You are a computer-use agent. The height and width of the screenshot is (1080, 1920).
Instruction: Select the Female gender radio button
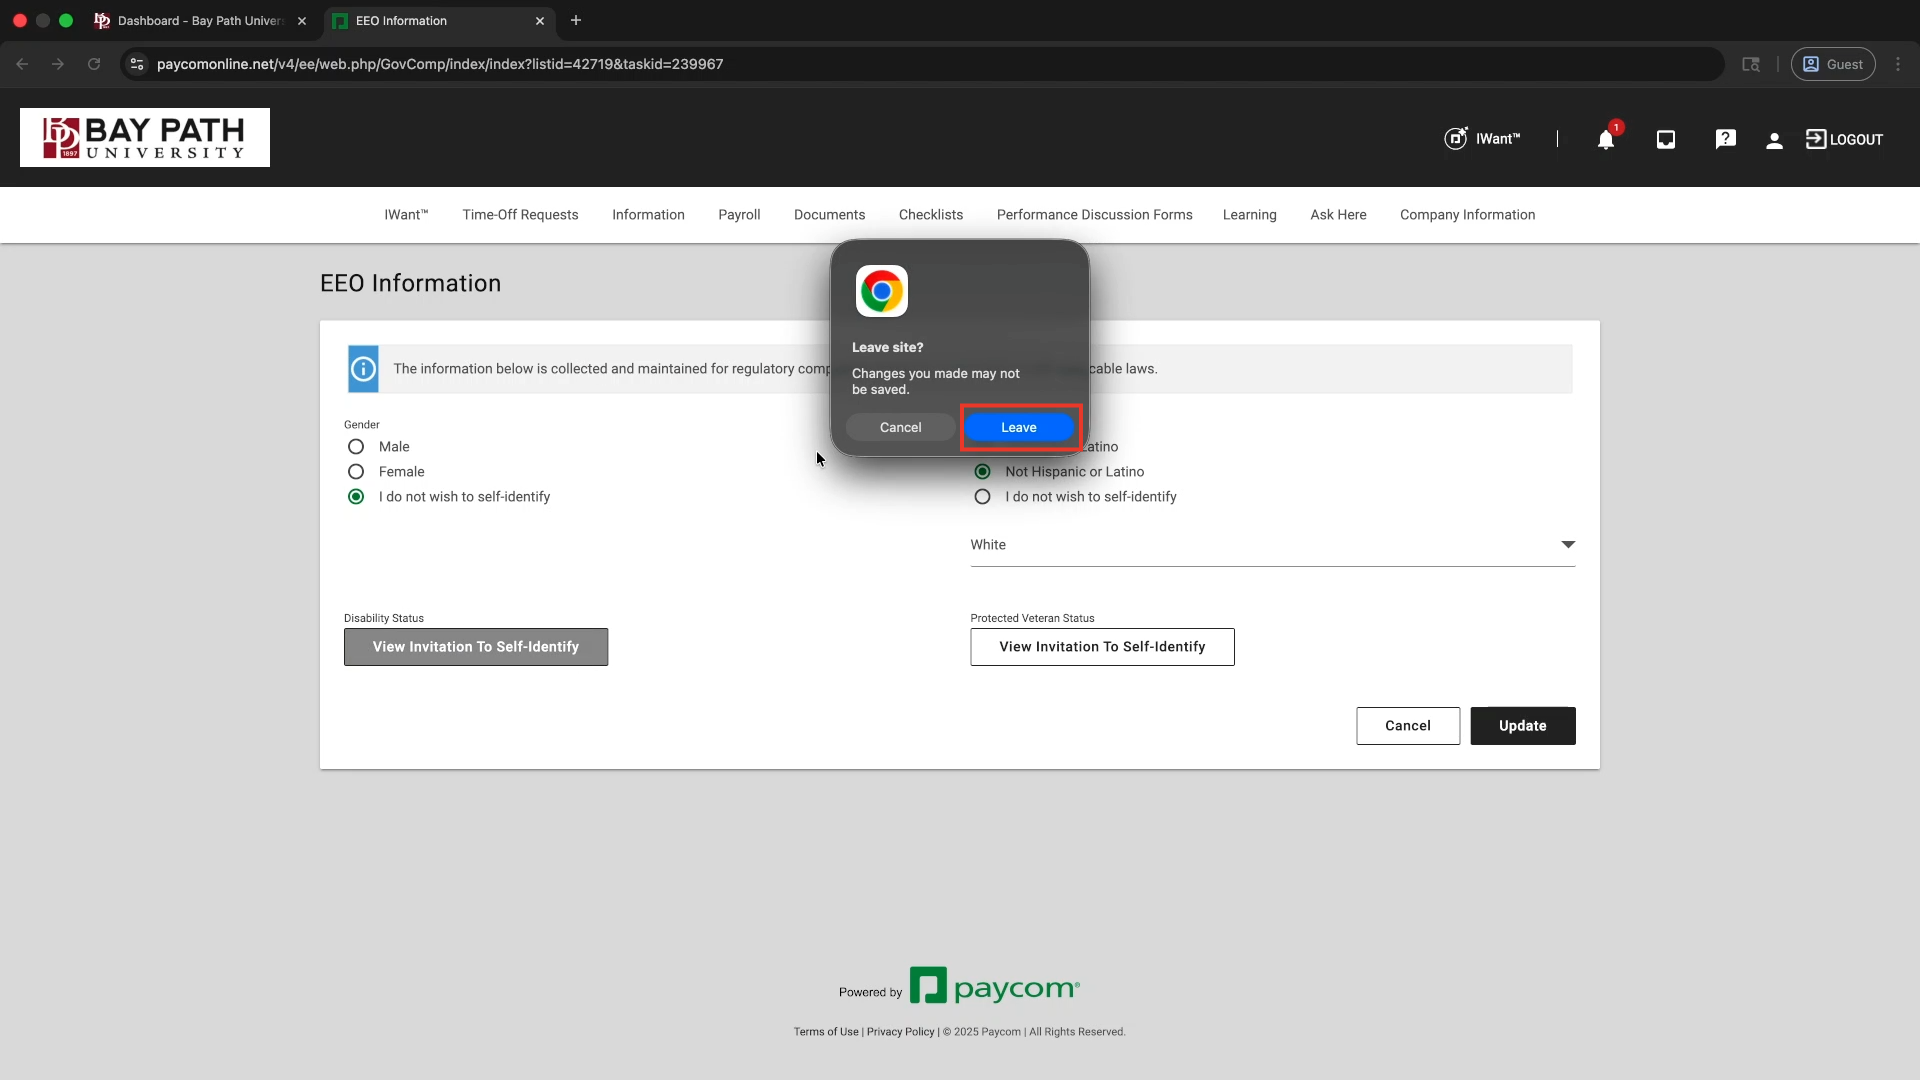[x=356, y=472]
